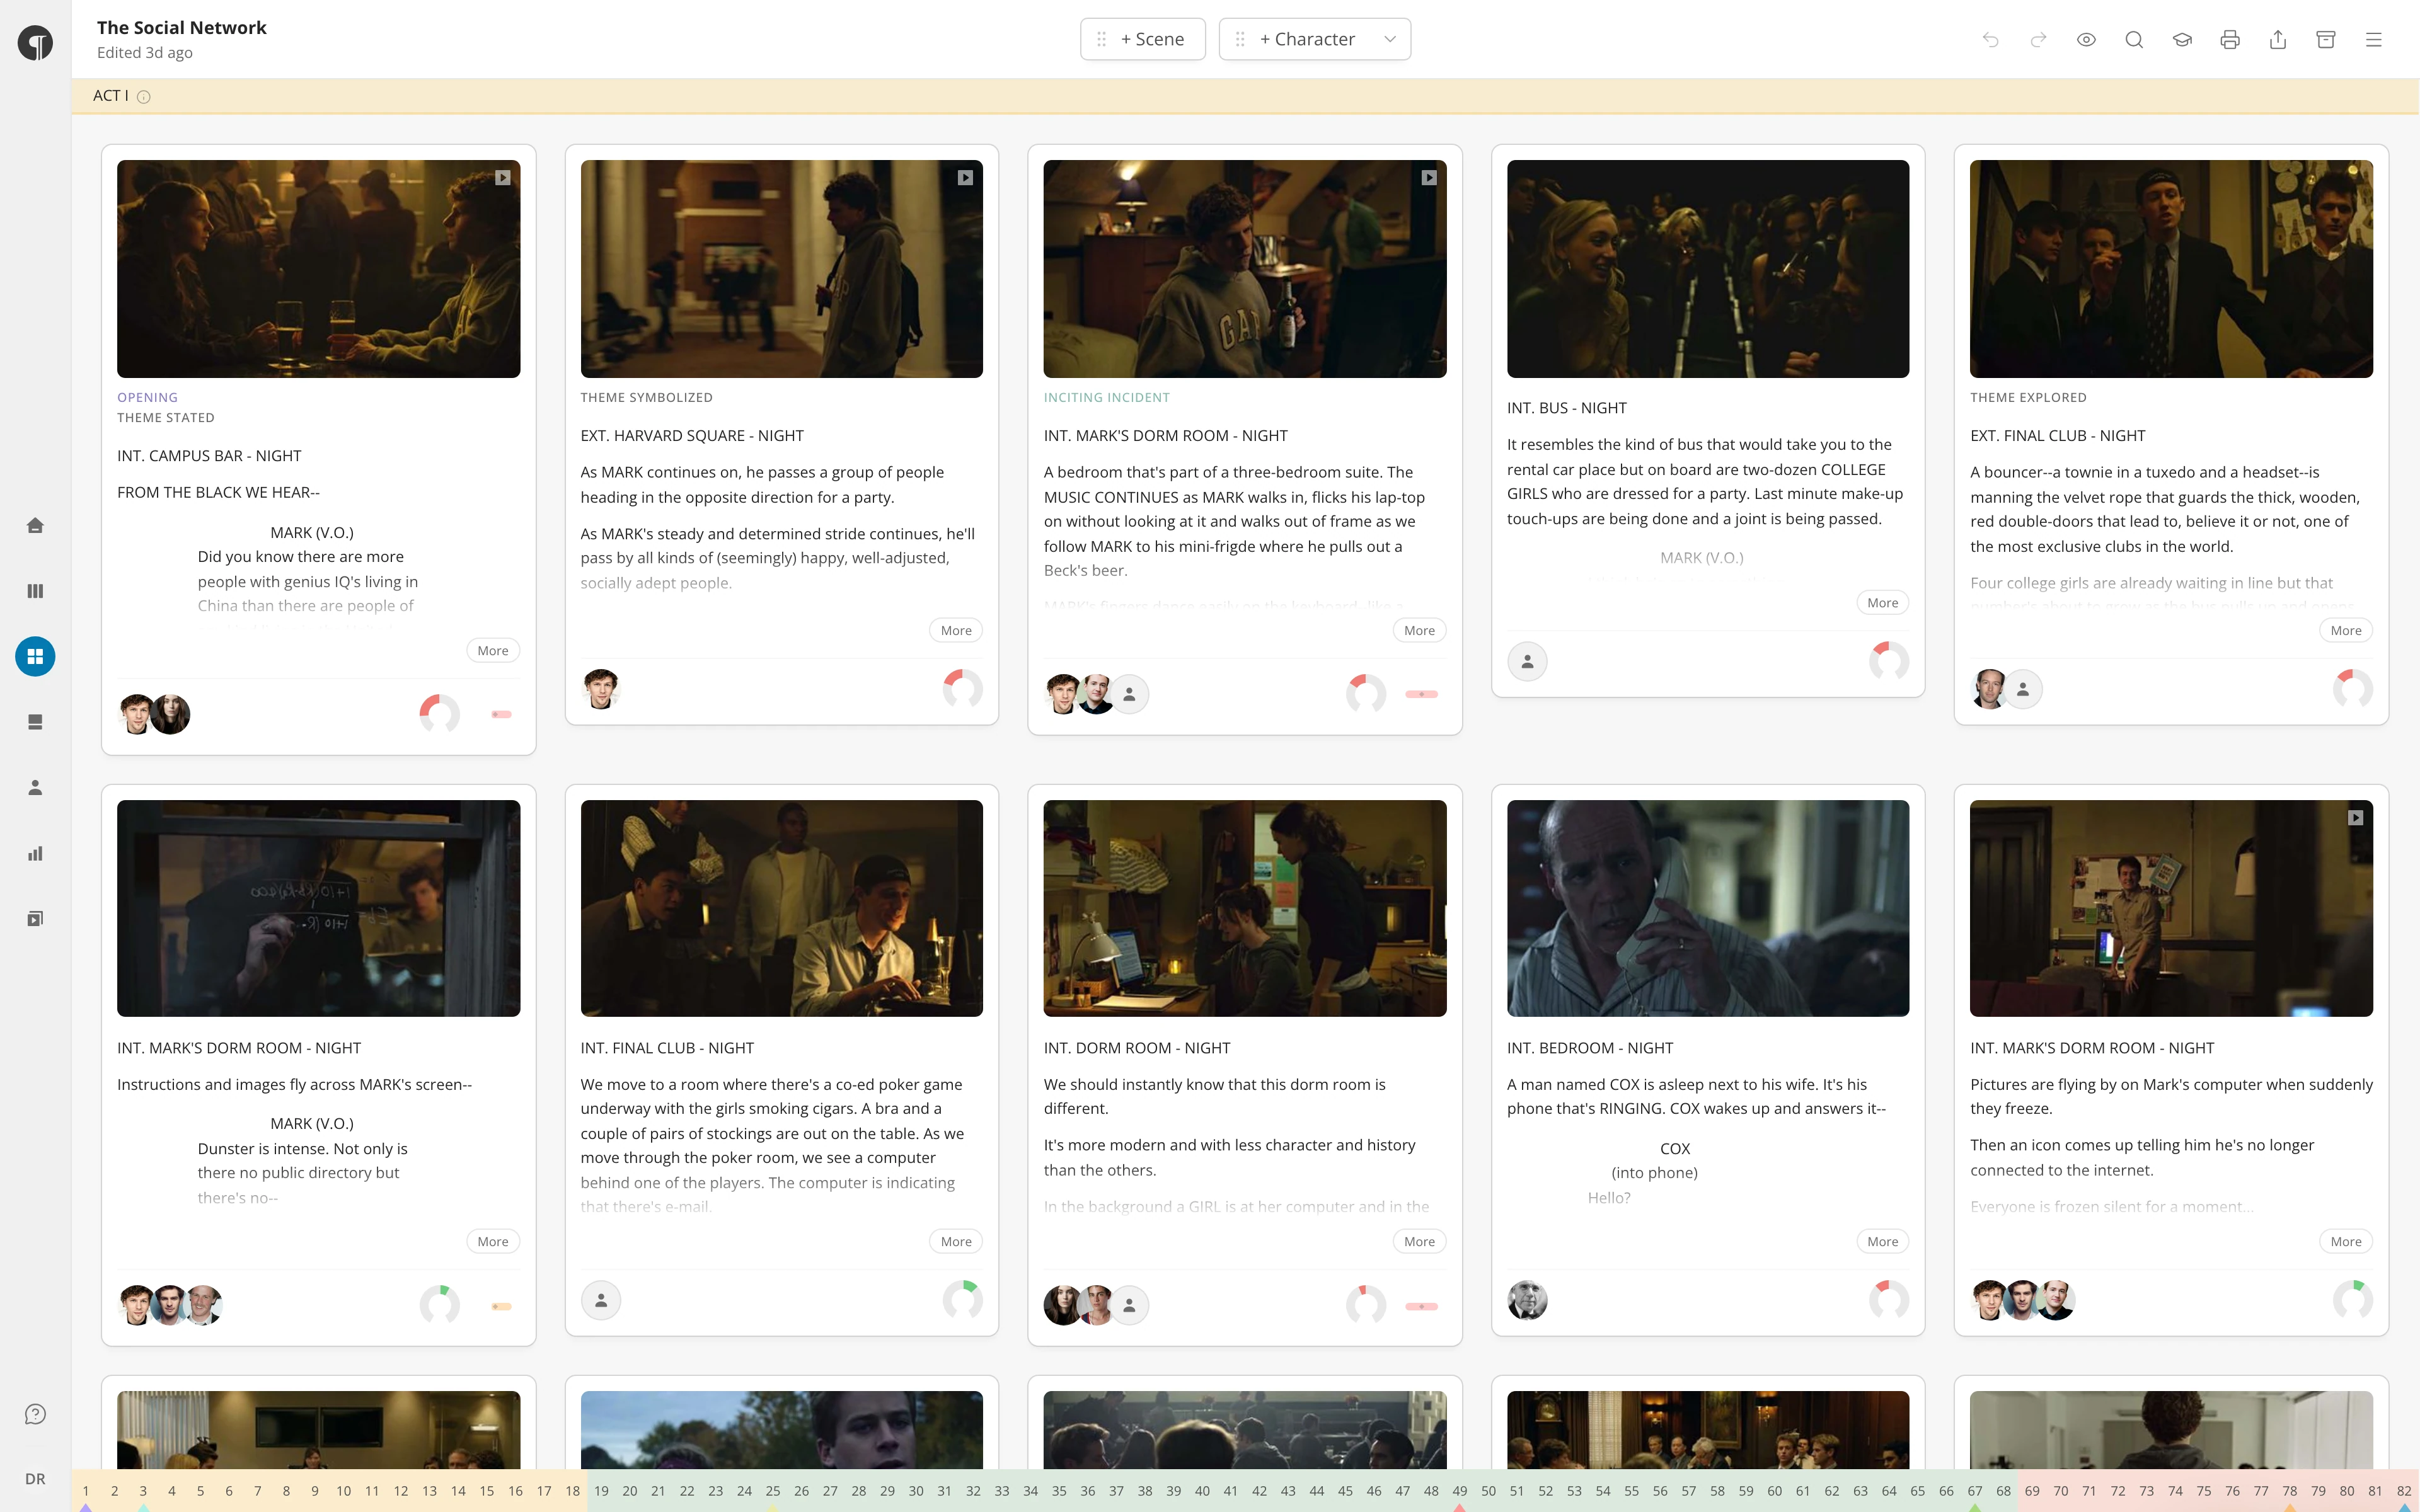Click the graduation cap icon
The image size is (2420, 1512).
[2182, 40]
